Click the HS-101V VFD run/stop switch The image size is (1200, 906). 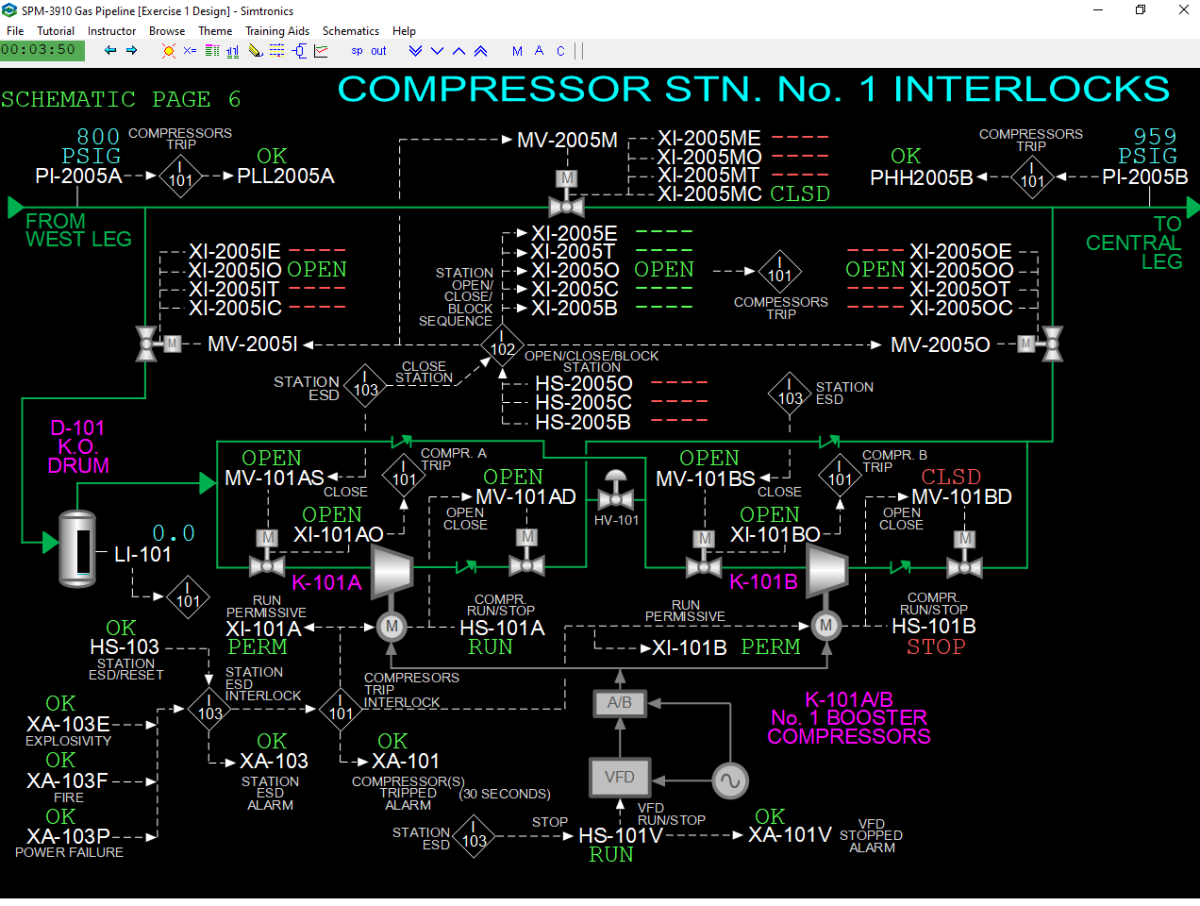click(x=620, y=834)
